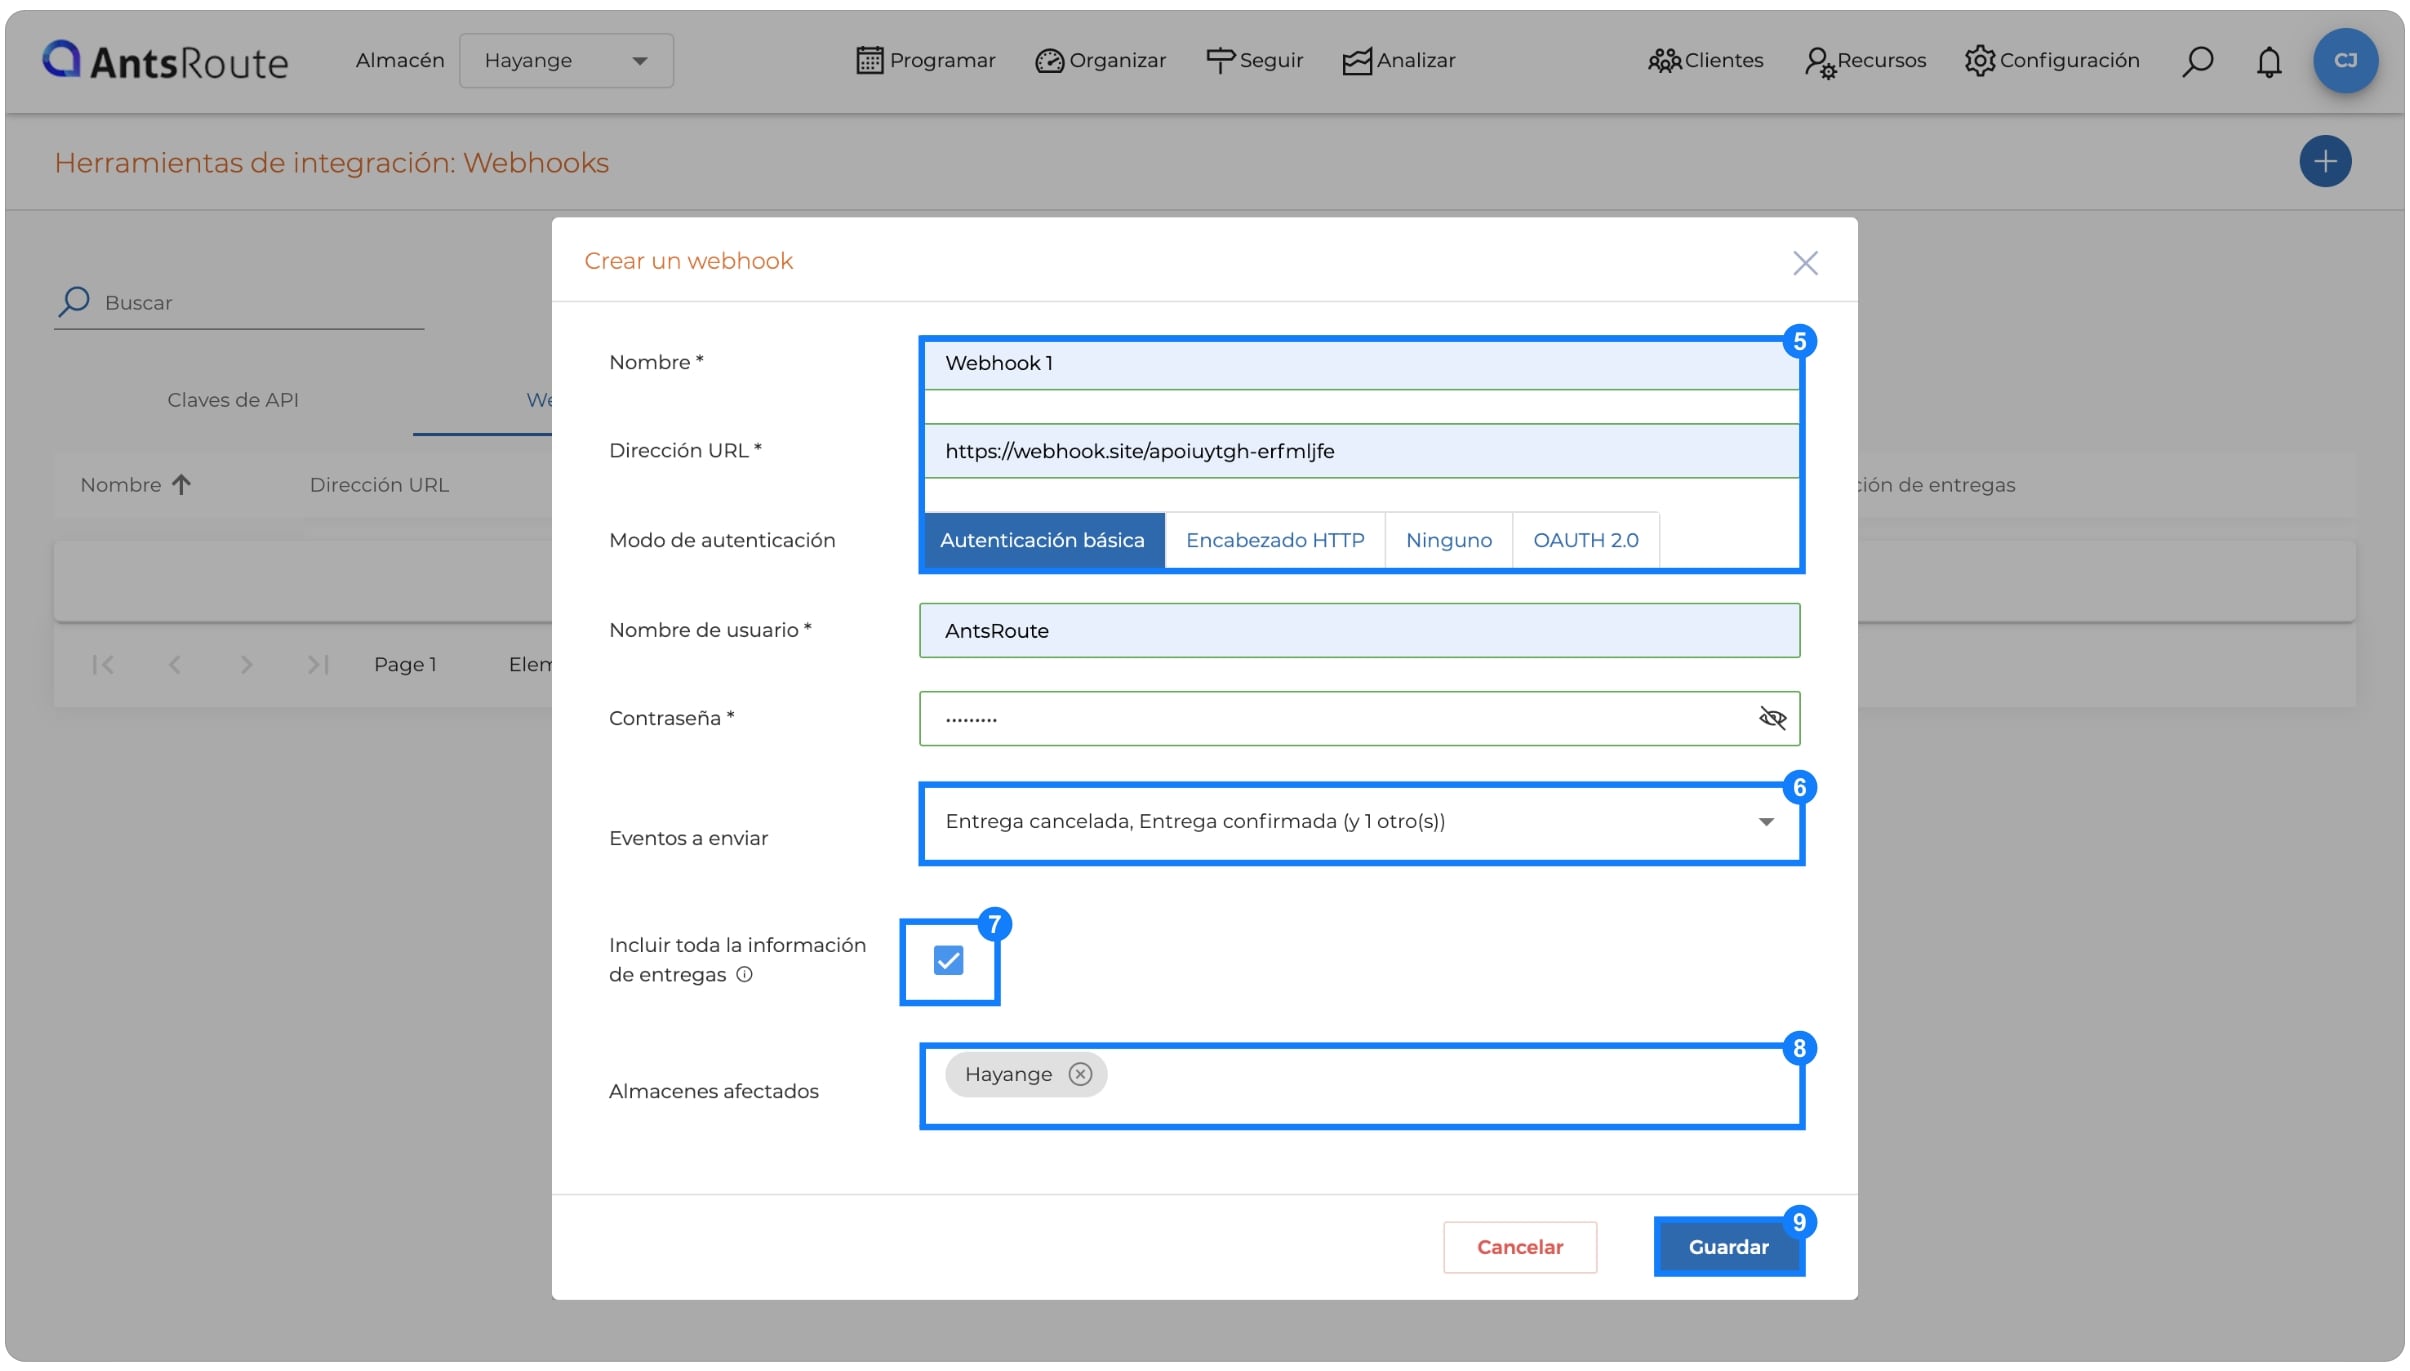Click the Guardar button

tap(1728, 1248)
